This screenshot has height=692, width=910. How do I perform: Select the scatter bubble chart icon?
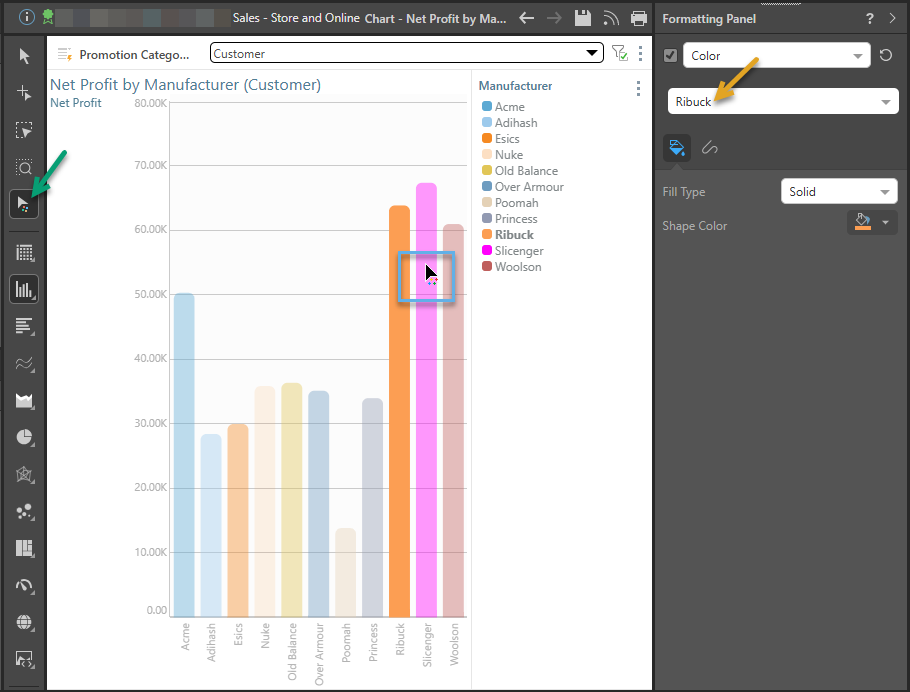tap(24, 512)
